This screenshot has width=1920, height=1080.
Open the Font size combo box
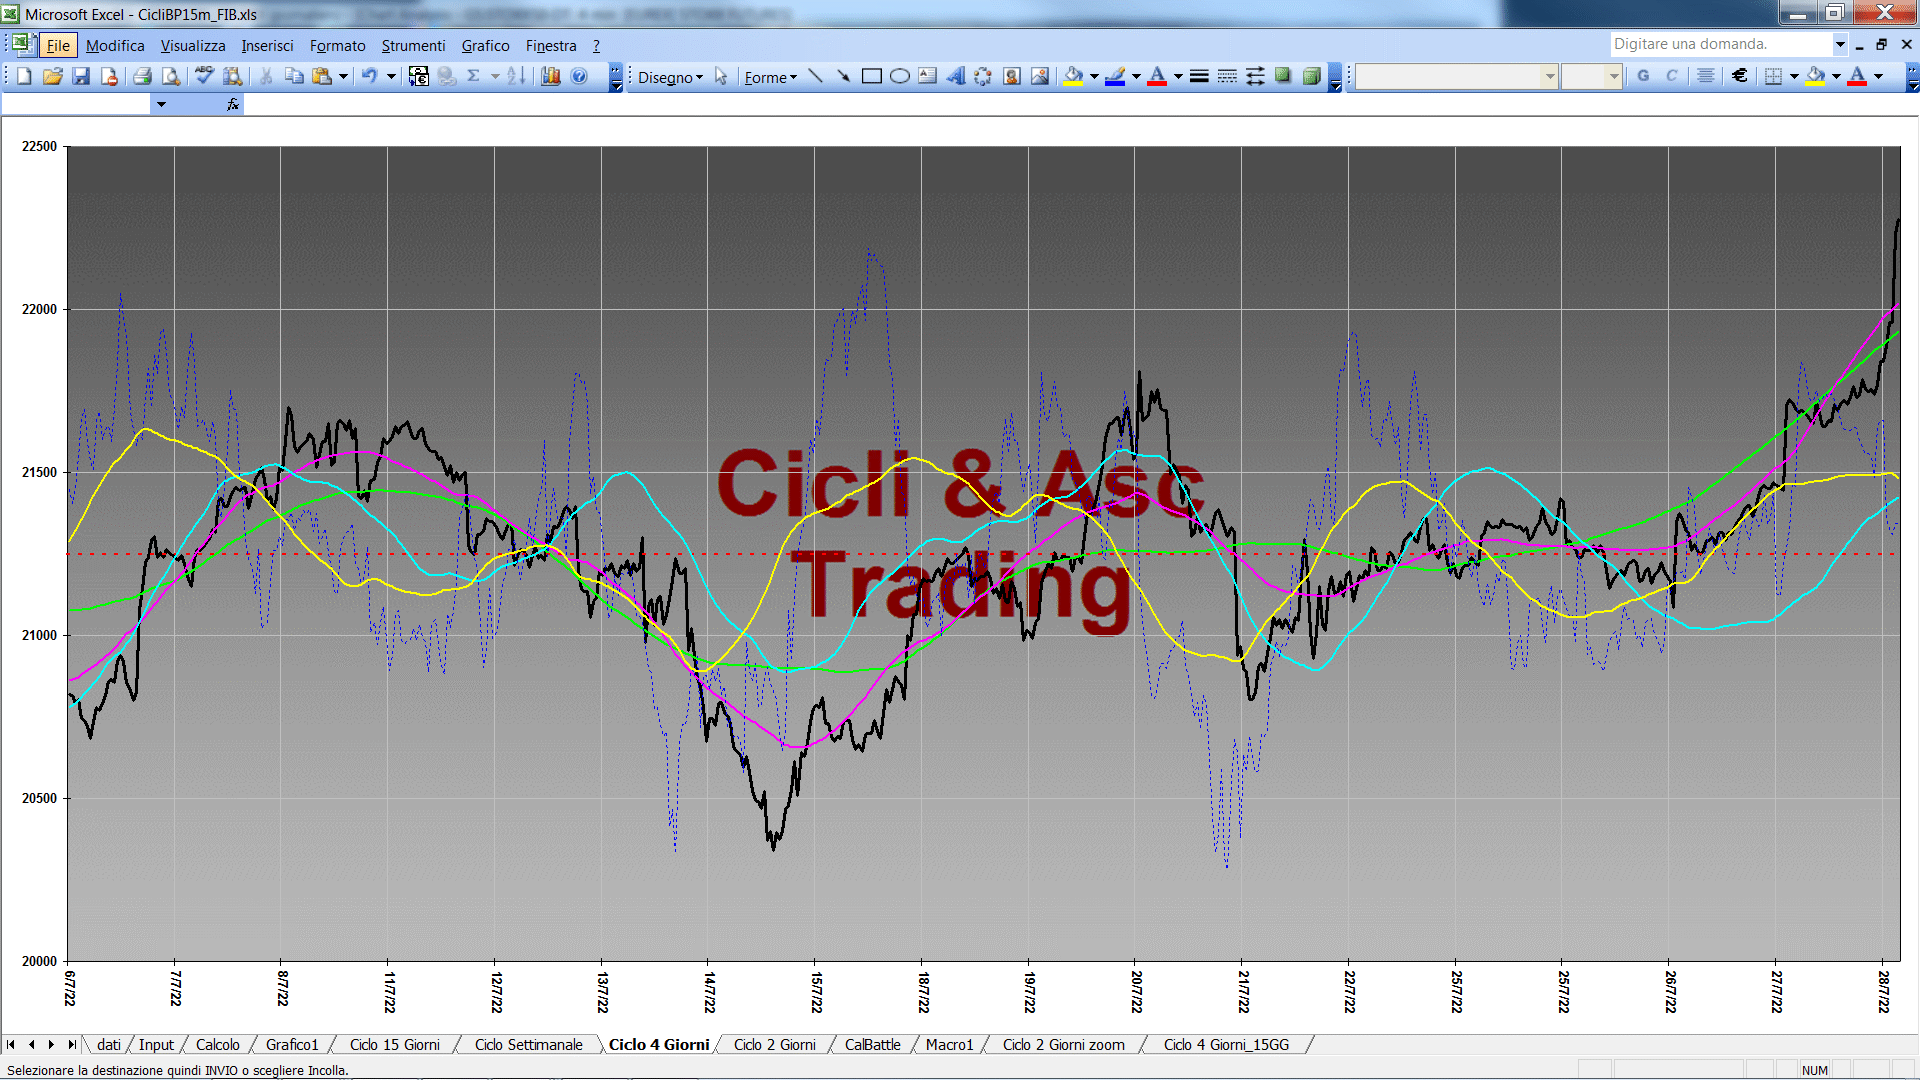tap(1591, 76)
